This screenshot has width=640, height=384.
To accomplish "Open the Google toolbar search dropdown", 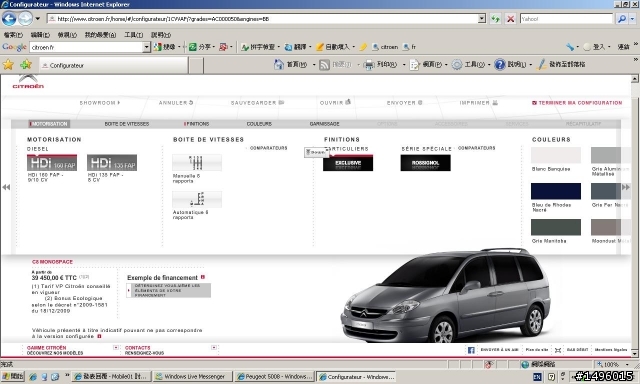I will tap(147, 47).
